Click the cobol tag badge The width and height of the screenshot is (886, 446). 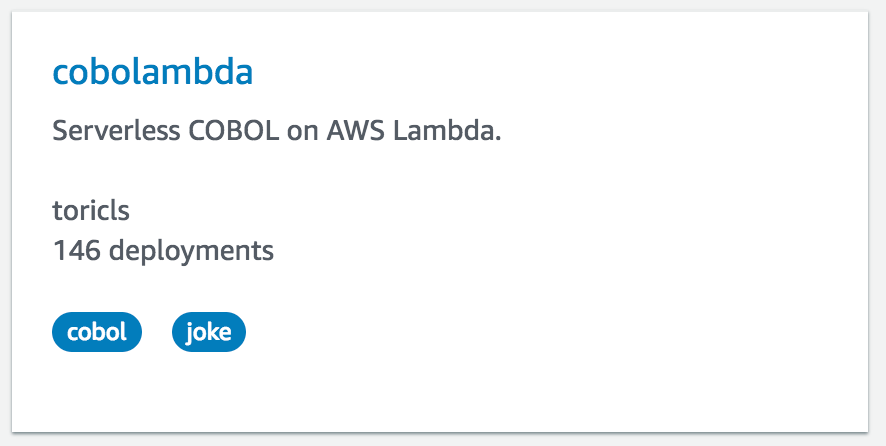coord(97,332)
